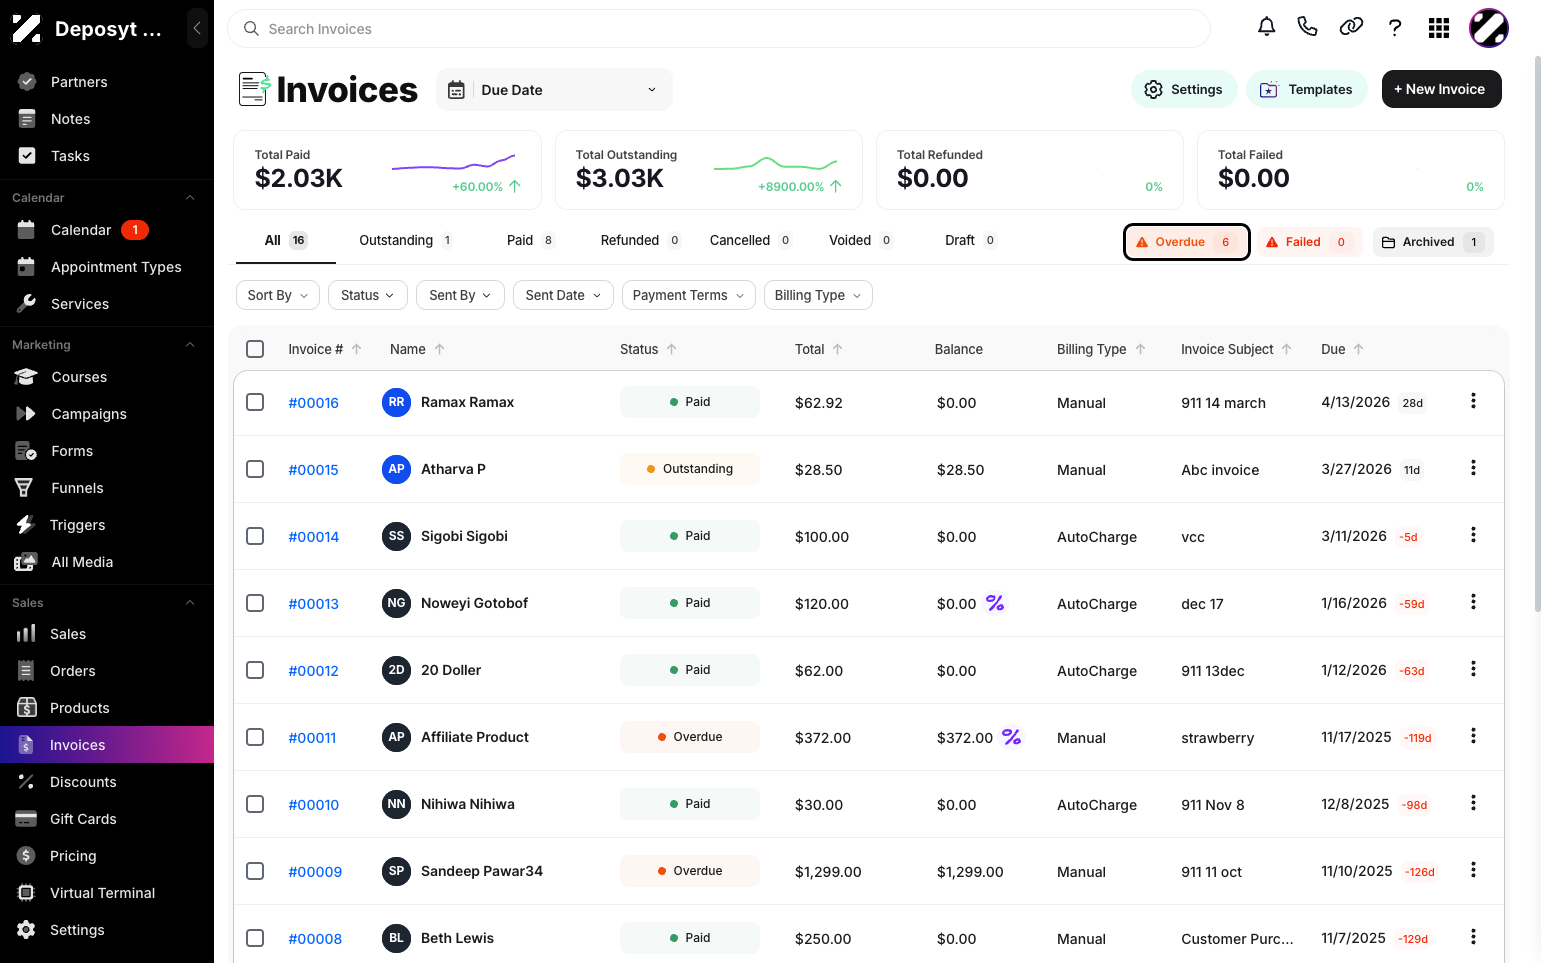1541x963 pixels.
Task: Click the New Invoice button
Action: click(x=1441, y=89)
